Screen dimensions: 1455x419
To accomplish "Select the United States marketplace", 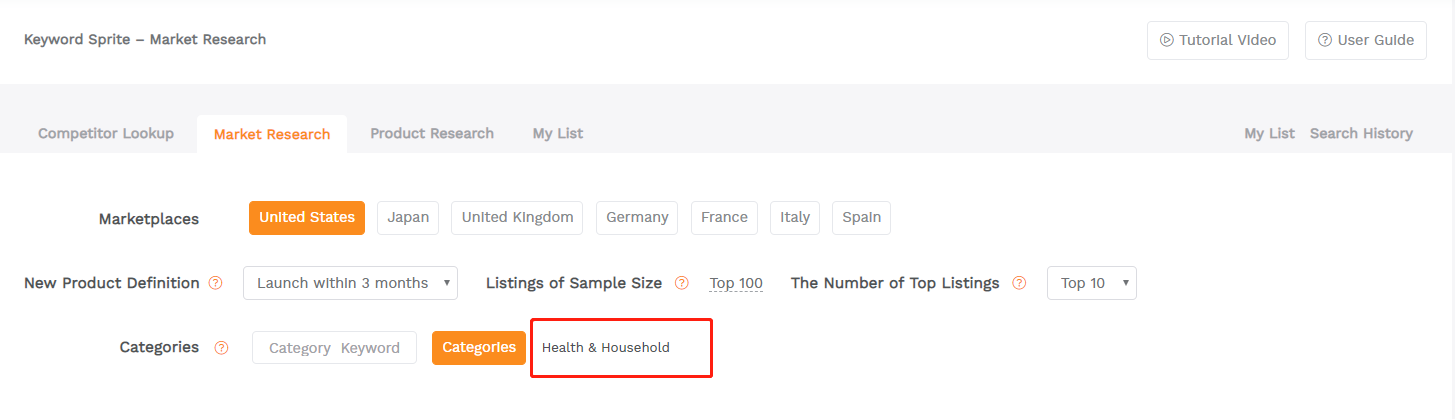I will point(307,218).
